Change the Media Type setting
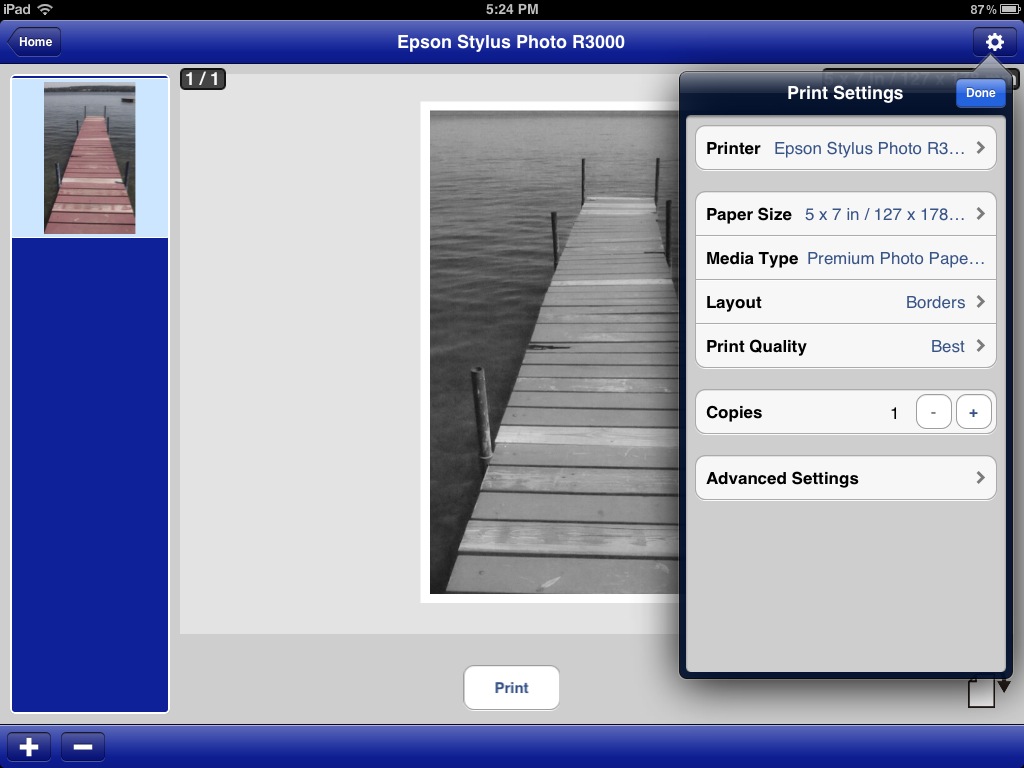The height and width of the screenshot is (768, 1024). [845, 258]
